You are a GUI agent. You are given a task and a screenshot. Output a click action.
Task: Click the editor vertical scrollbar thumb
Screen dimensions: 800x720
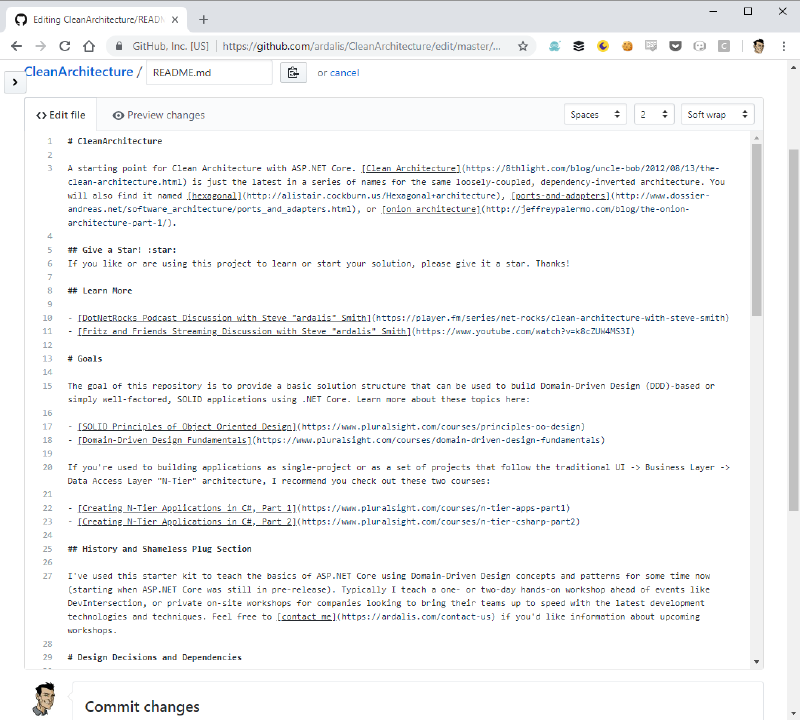pos(757,230)
